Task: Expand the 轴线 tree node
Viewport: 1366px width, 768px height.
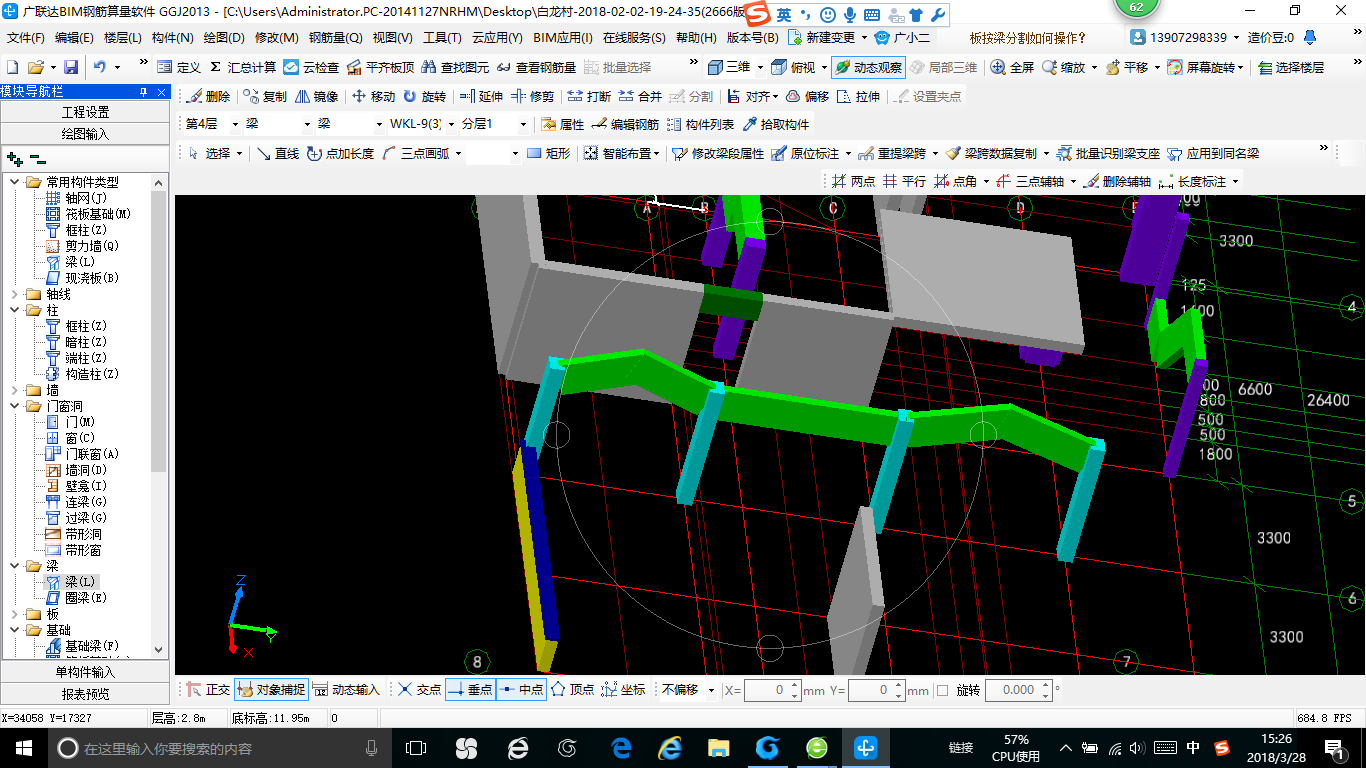Action: tap(15, 294)
